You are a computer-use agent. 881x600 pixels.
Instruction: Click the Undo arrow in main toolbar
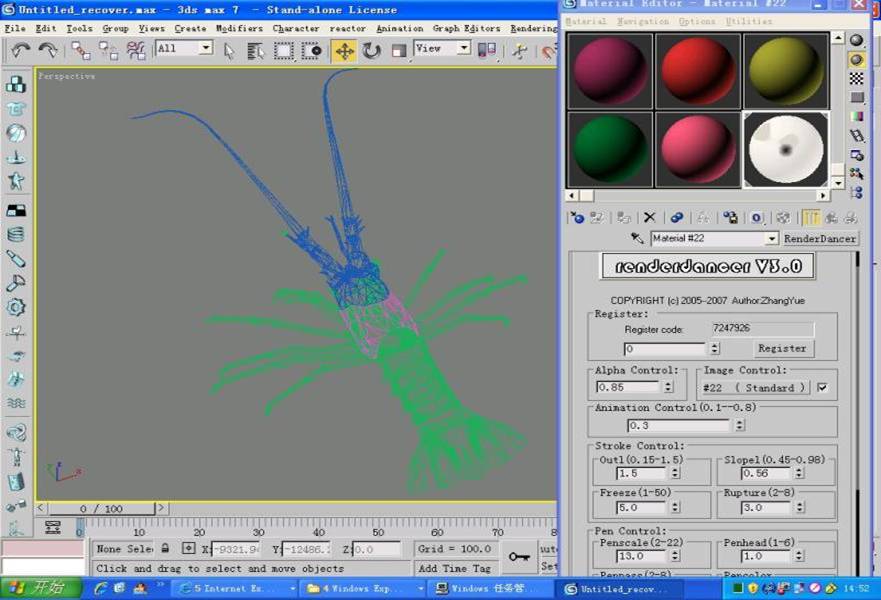click(x=21, y=51)
